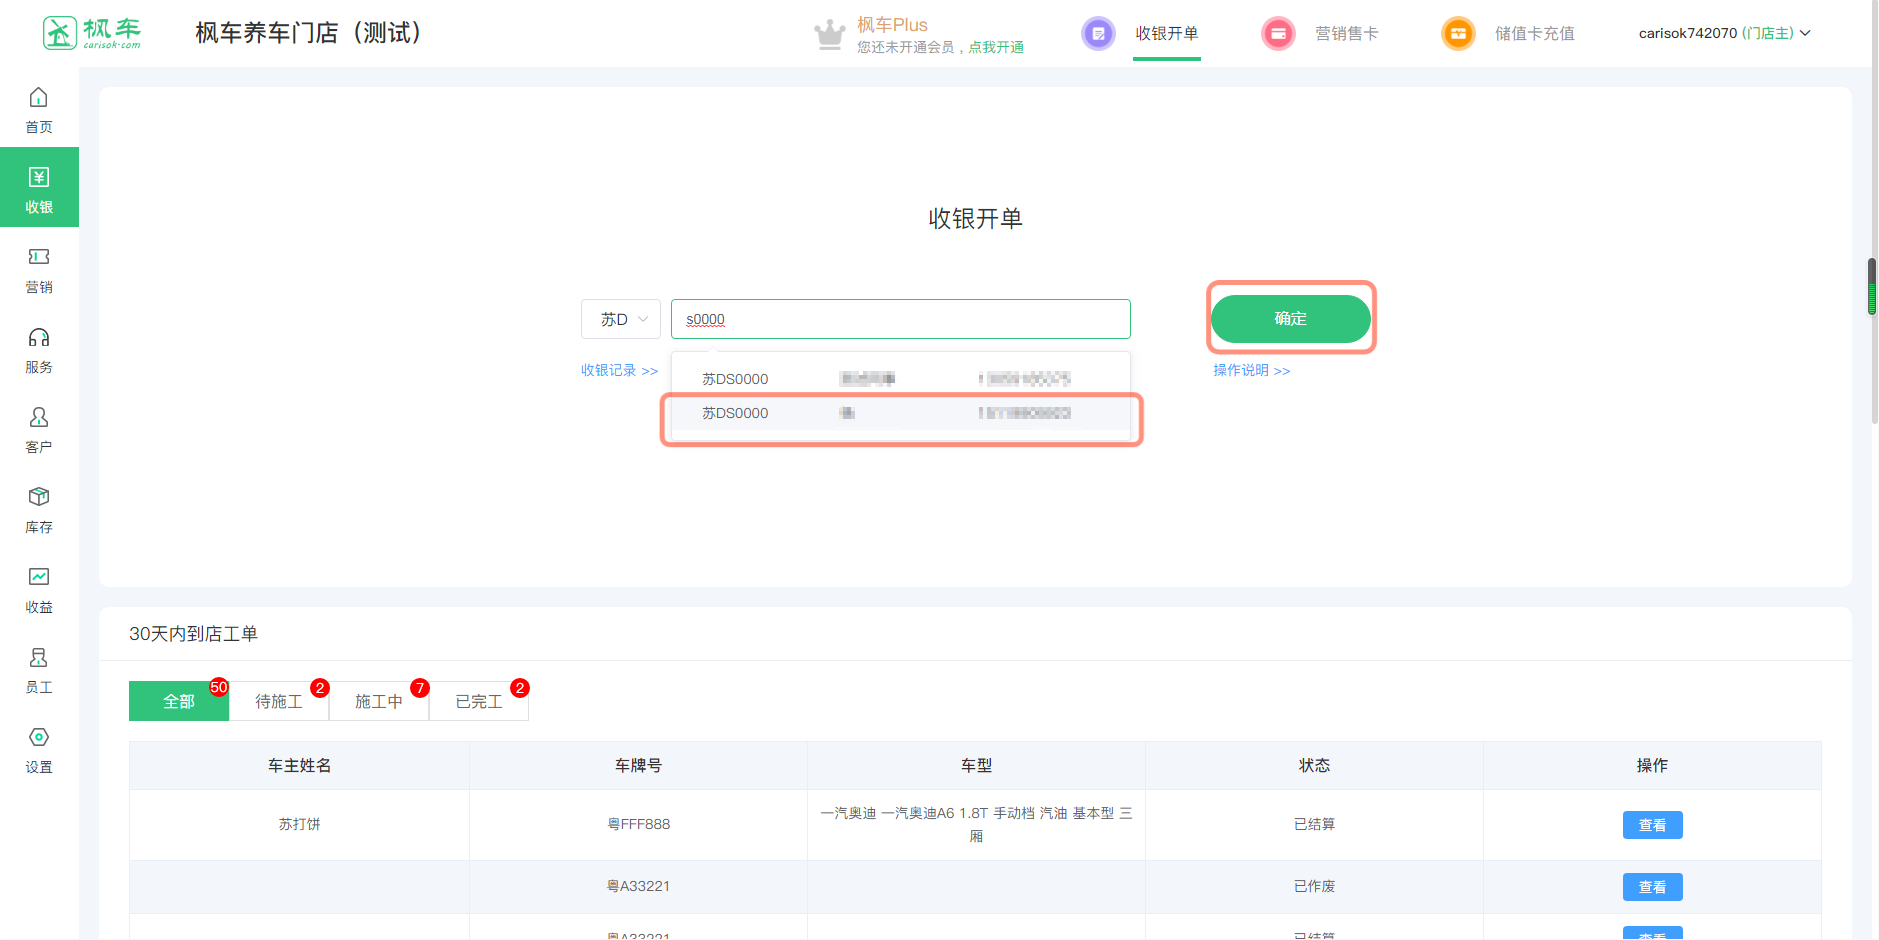Open the 收银记录 link
This screenshot has height=940, width=1879.
(x=619, y=370)
